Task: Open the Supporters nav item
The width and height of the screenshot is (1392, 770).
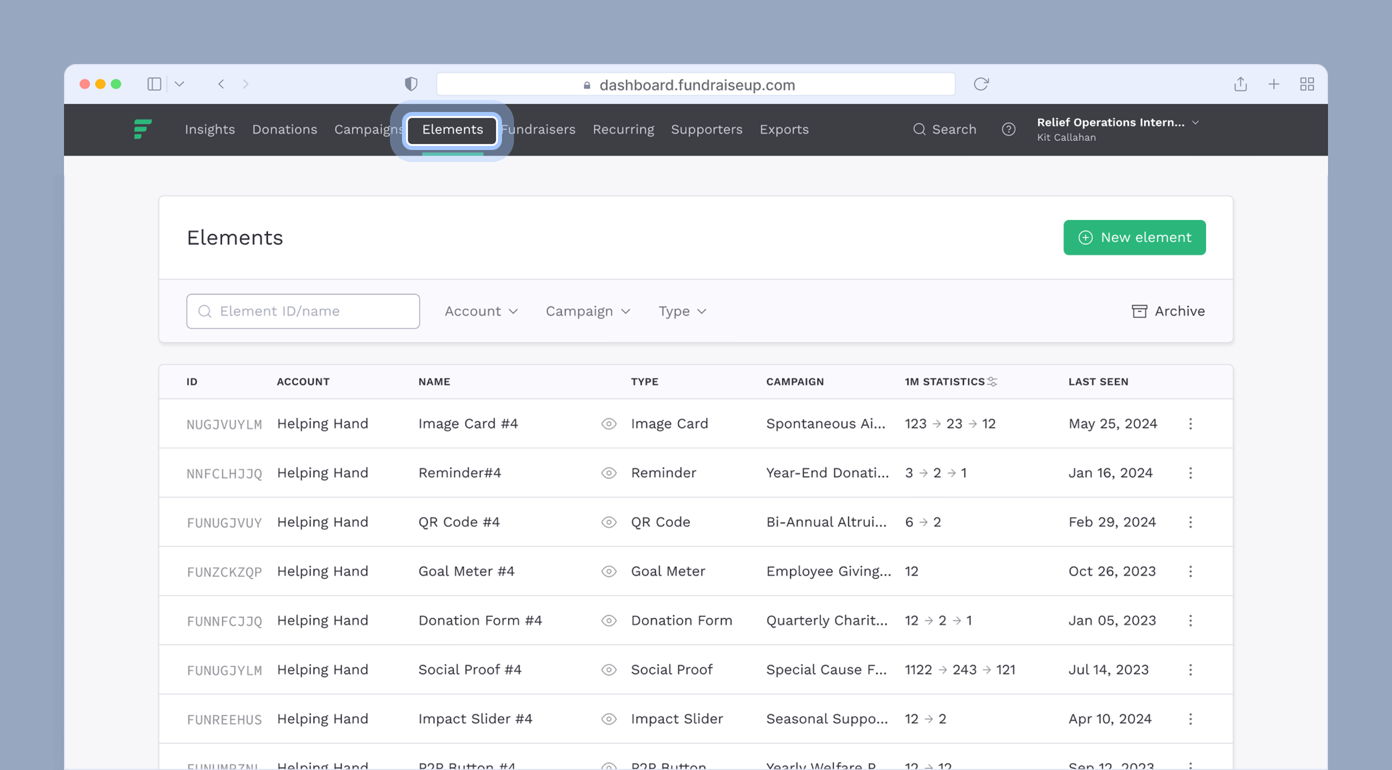Action: coord(707,129)
